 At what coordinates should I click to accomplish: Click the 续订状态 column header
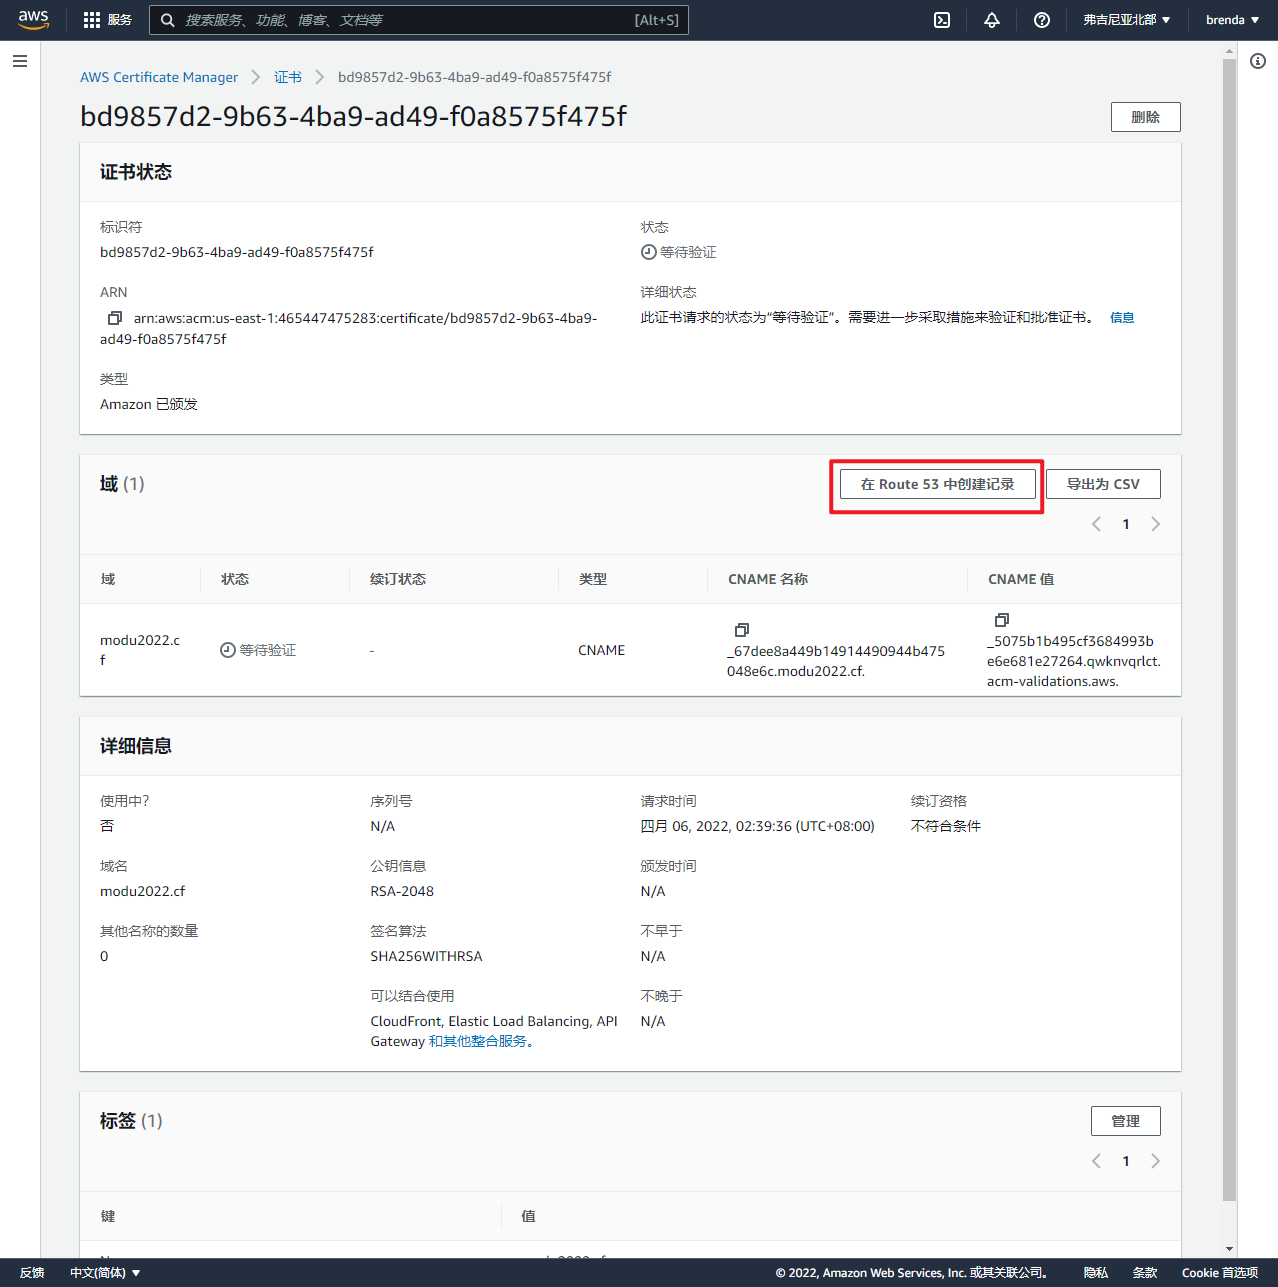(x=398, y=579)
